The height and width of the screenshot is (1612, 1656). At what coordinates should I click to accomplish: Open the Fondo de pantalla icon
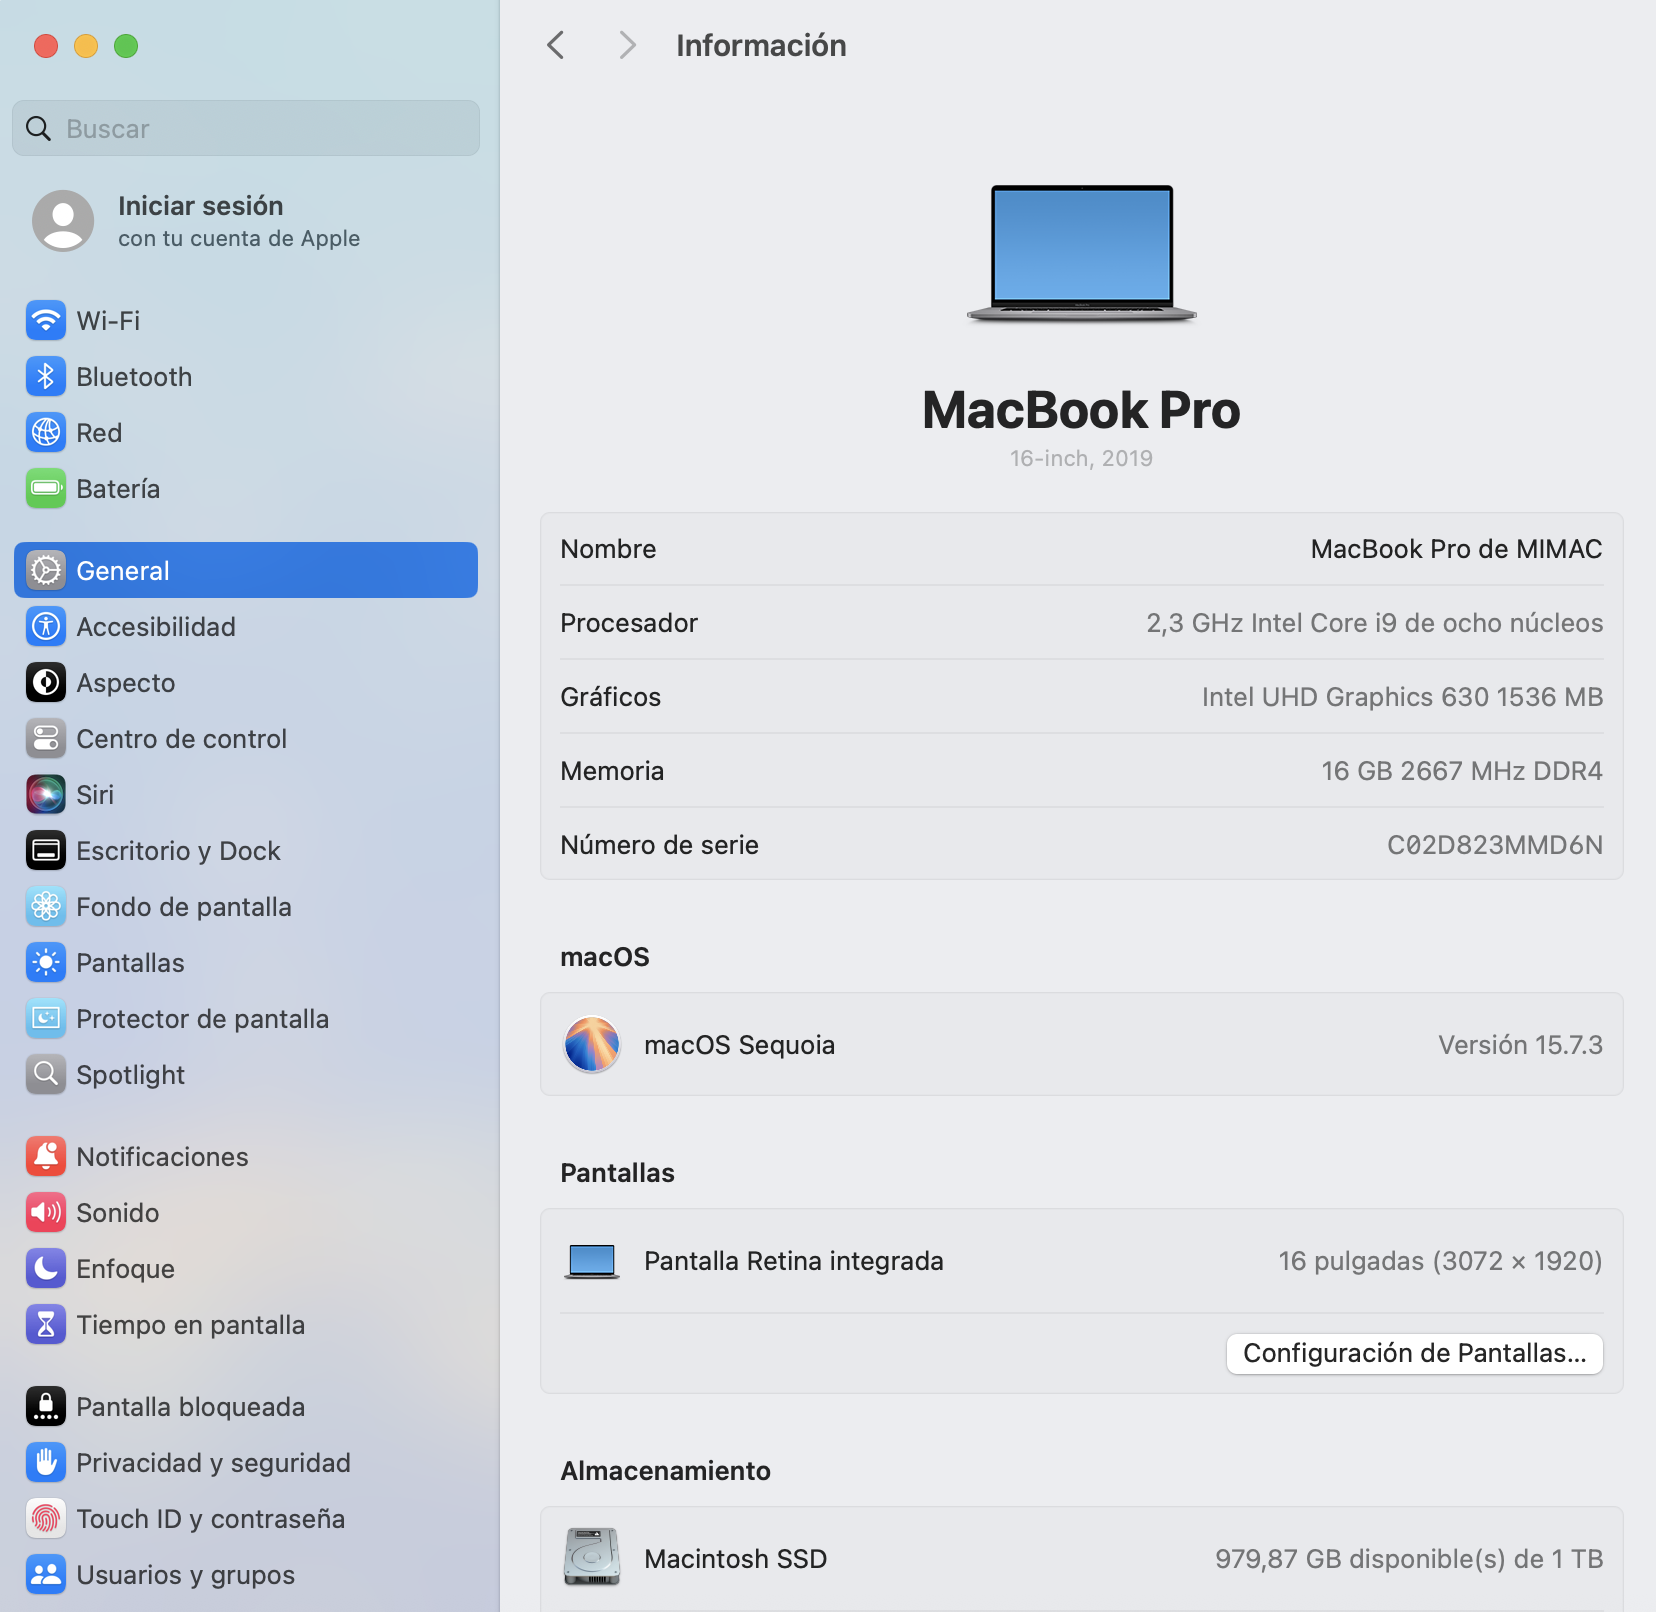46,907
